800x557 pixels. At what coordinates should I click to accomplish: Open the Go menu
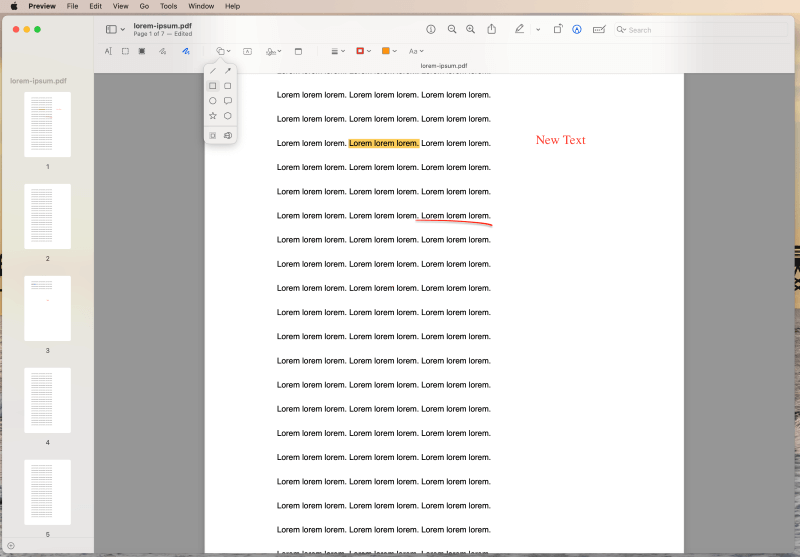[x=144, y=6]
